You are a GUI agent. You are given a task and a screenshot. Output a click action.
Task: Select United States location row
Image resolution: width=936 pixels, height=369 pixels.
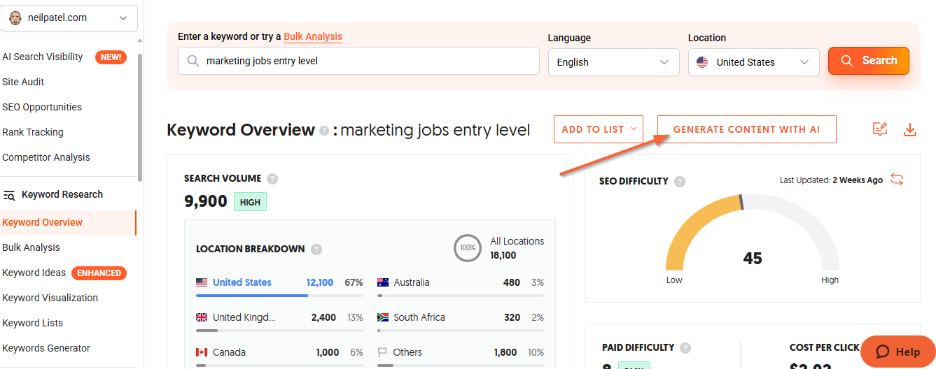[279, 287]
